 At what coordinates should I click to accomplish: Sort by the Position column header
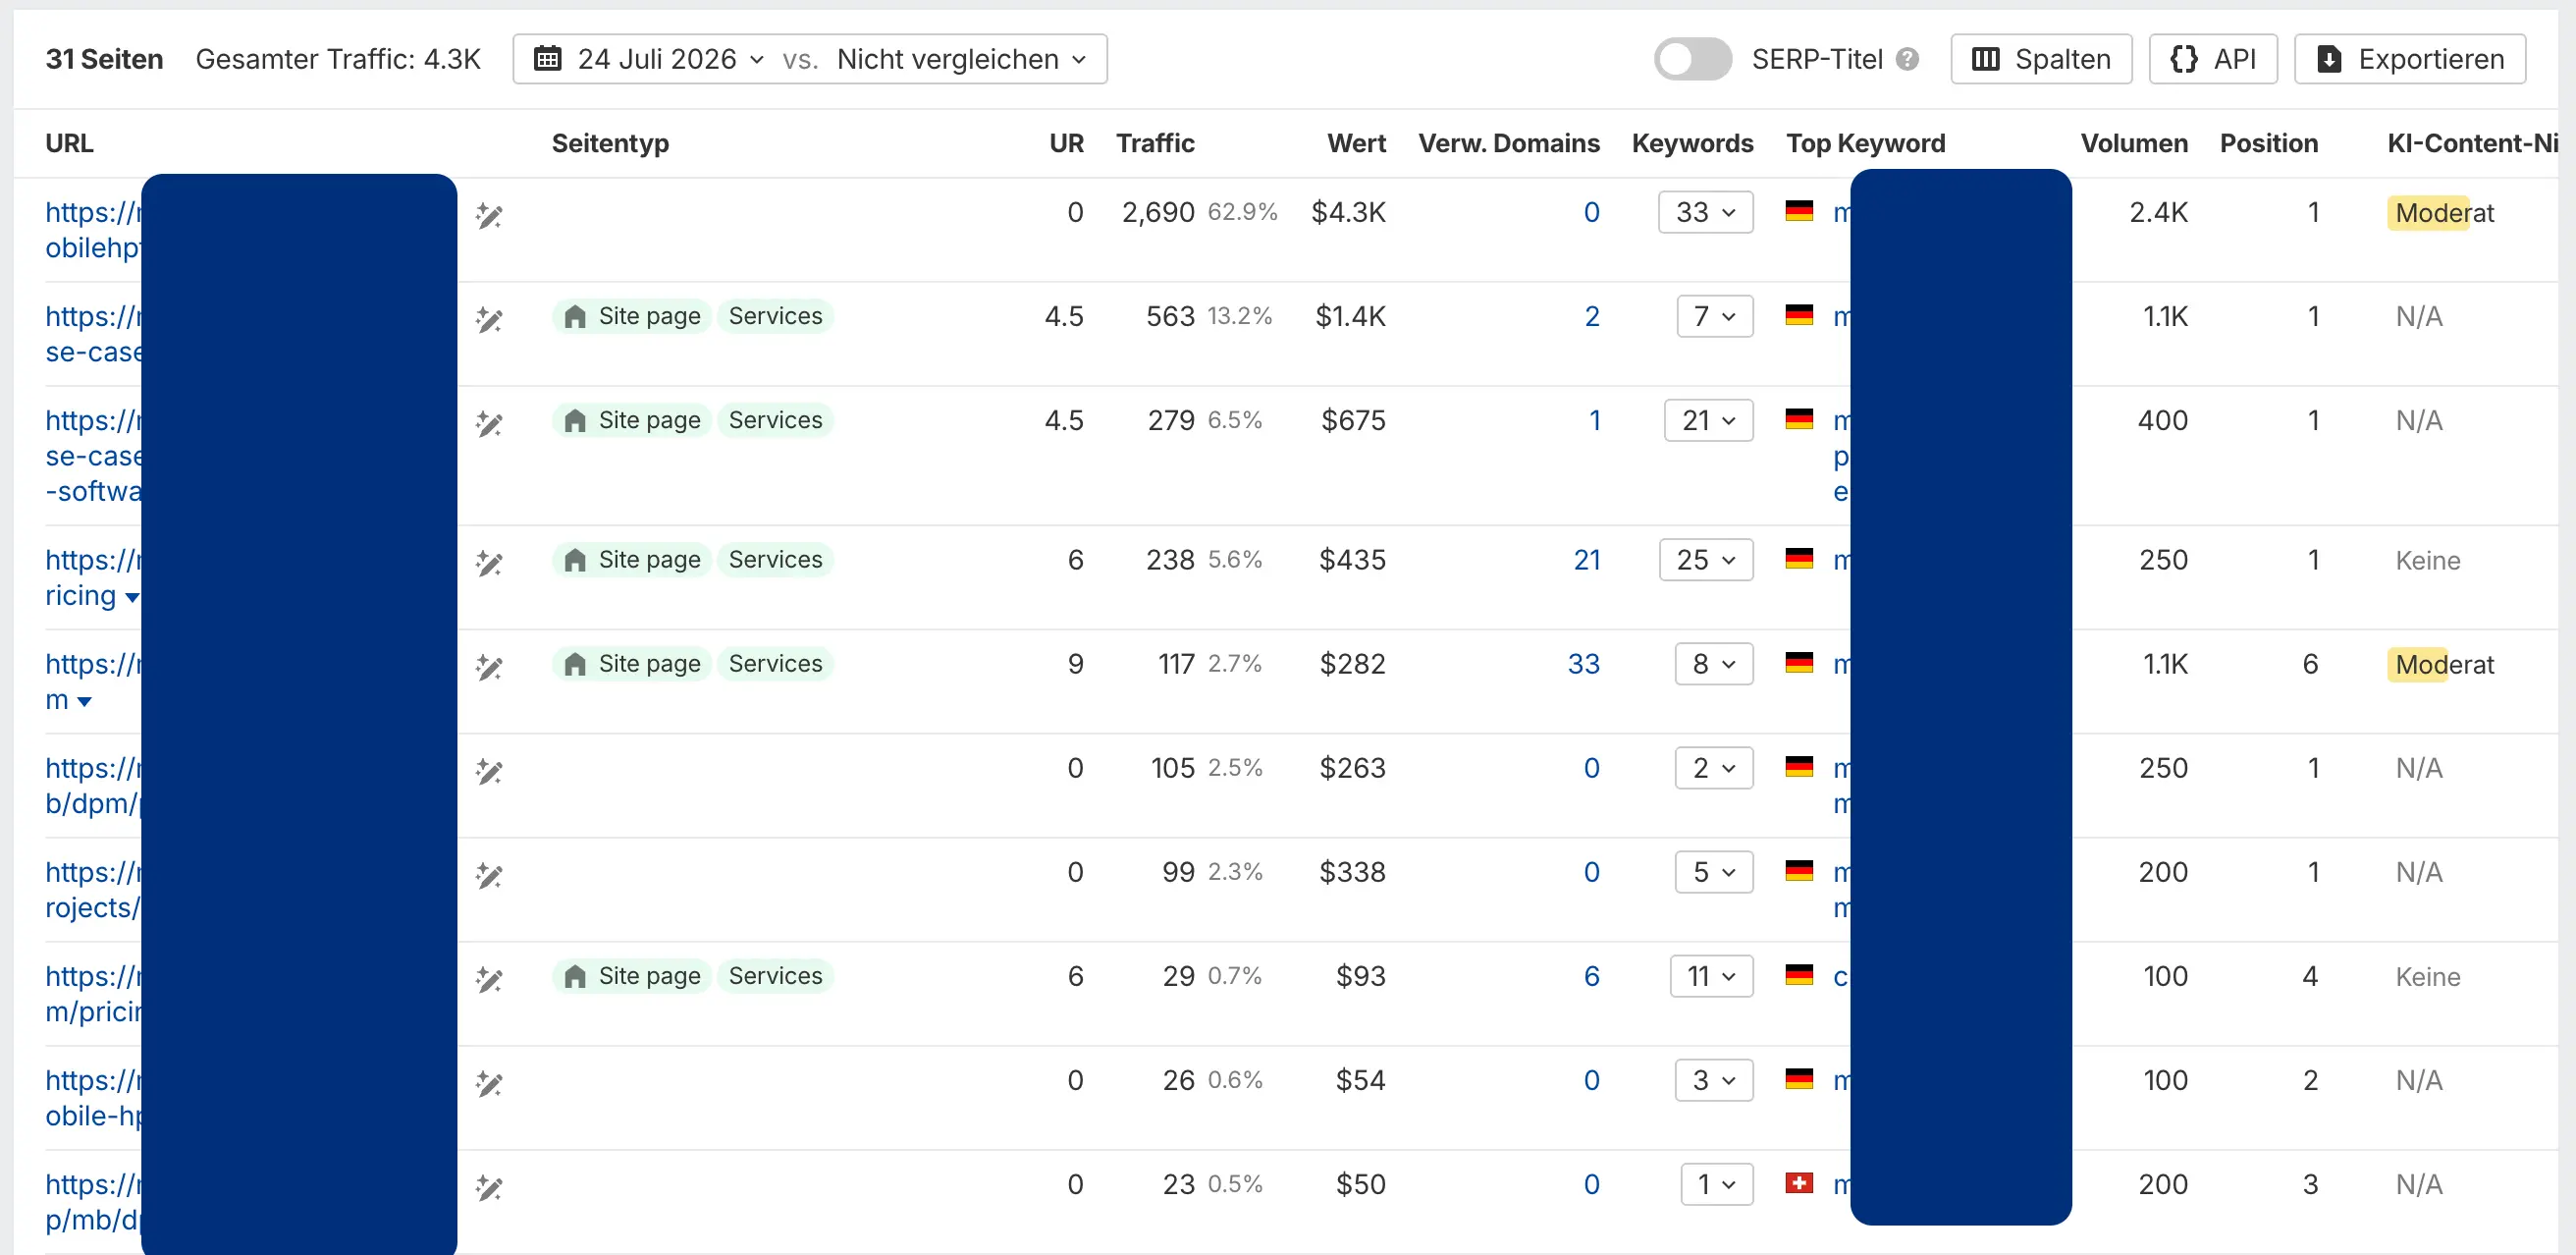point(2268,143)
